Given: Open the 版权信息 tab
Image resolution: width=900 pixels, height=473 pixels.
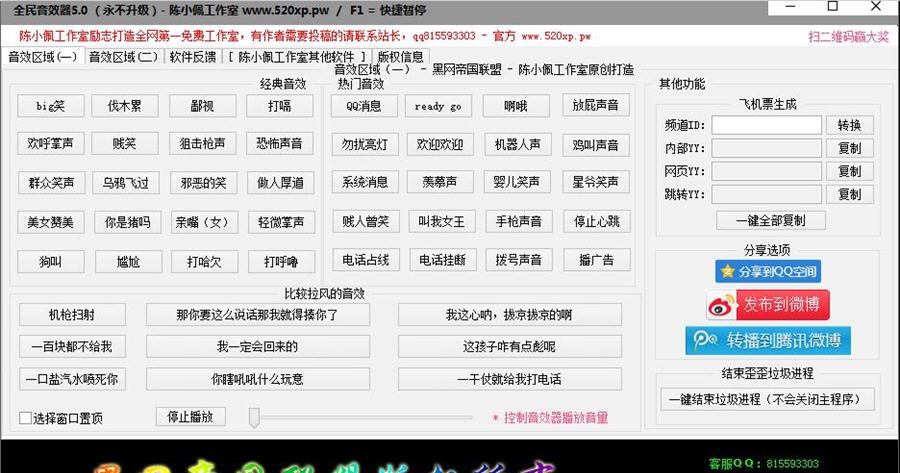Looking at the screenshot, I should [400, 57].
